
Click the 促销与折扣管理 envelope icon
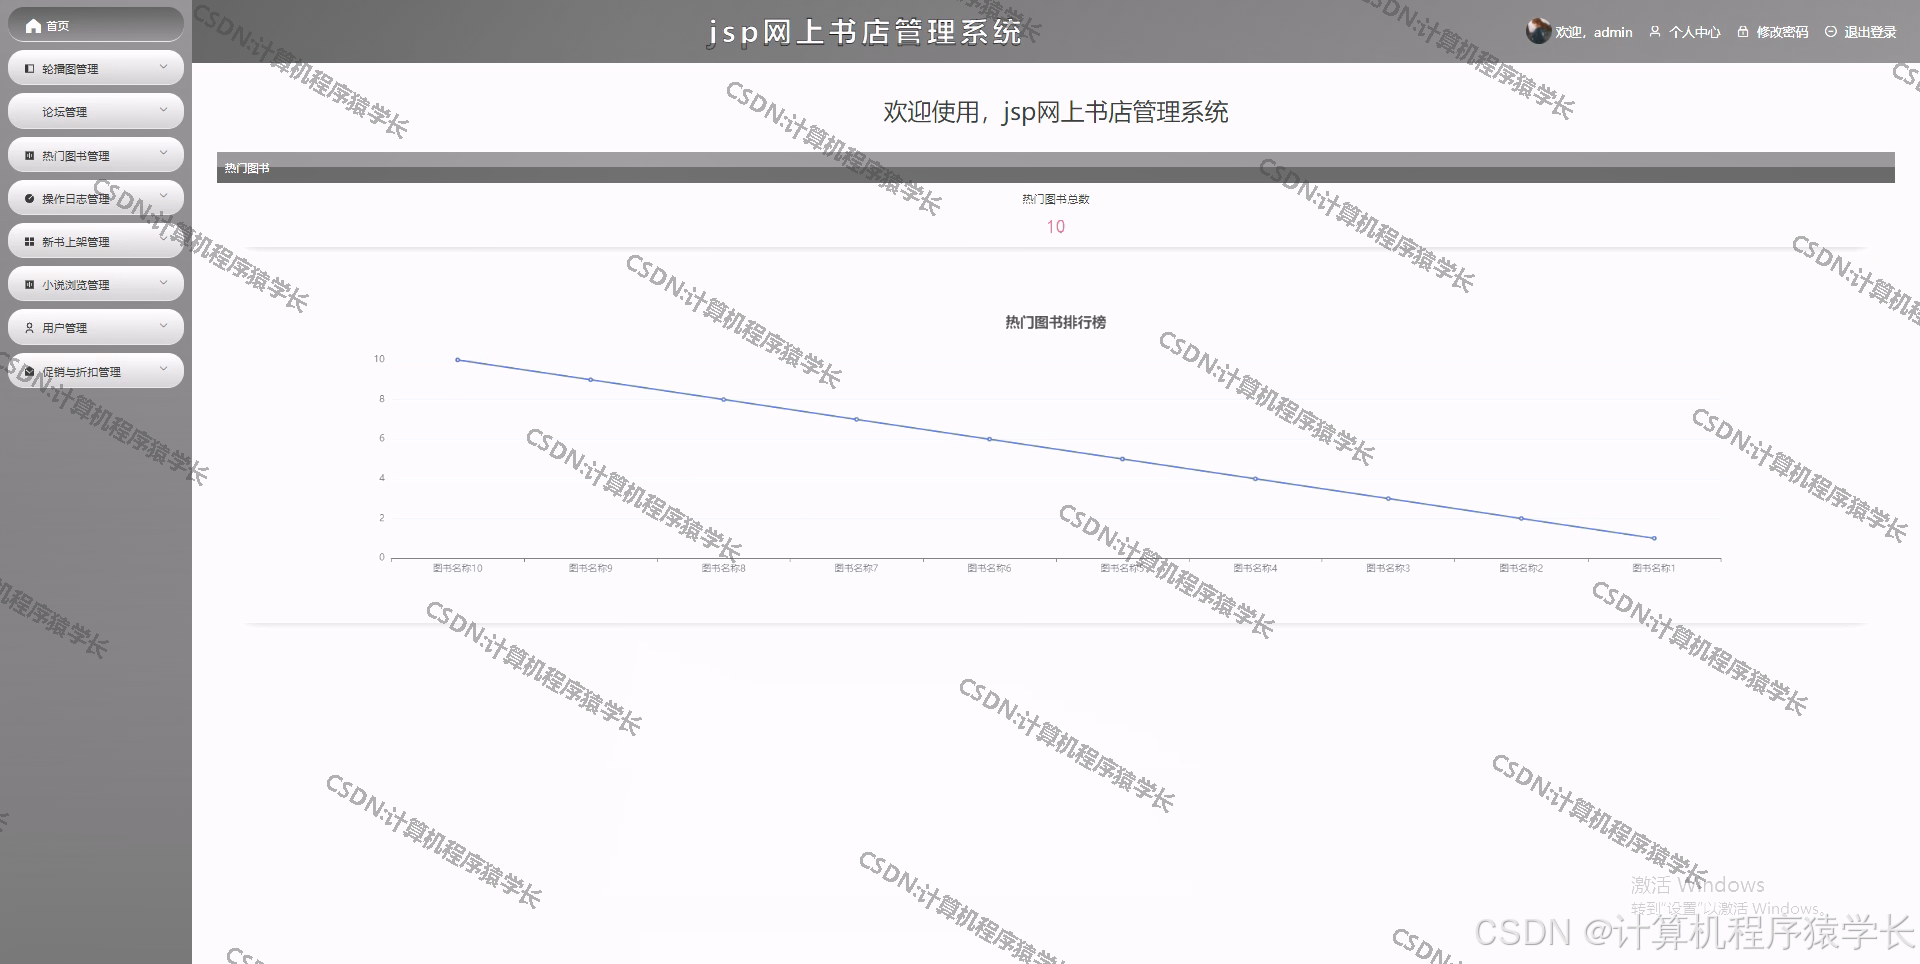tap(29, 372)
